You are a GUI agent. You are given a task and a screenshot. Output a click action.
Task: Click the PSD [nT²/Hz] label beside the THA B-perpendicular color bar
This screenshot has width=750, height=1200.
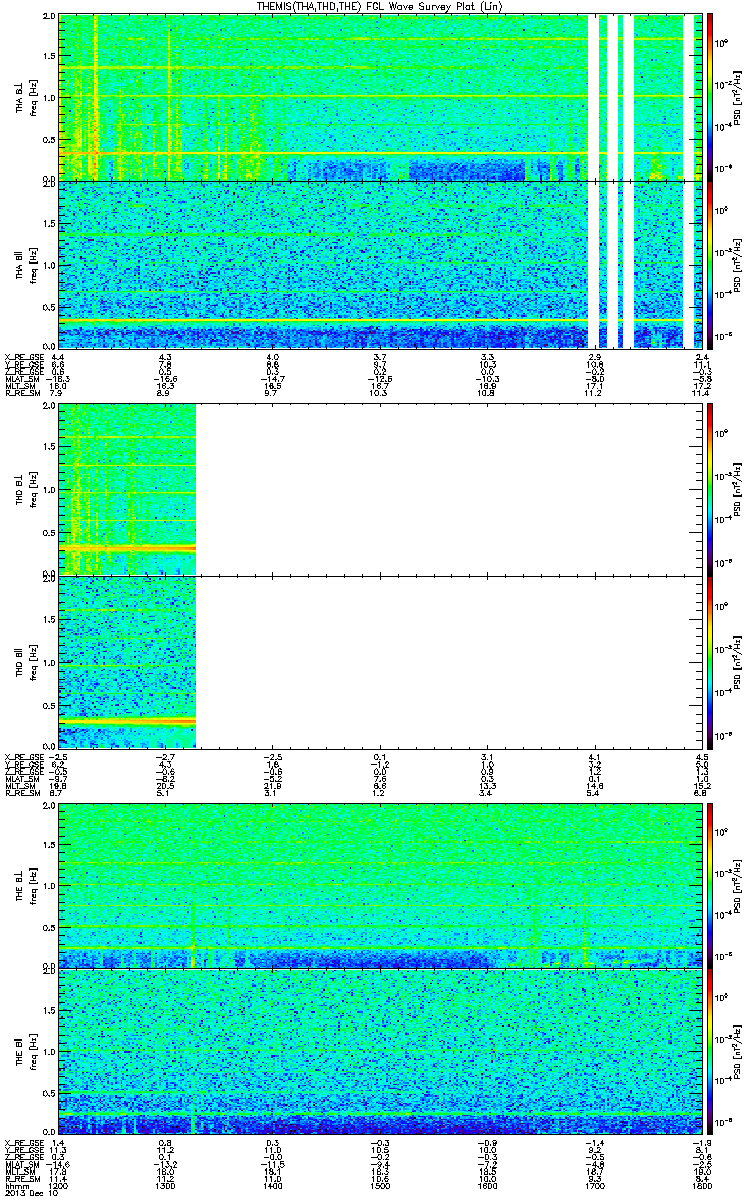click(738, 97)
